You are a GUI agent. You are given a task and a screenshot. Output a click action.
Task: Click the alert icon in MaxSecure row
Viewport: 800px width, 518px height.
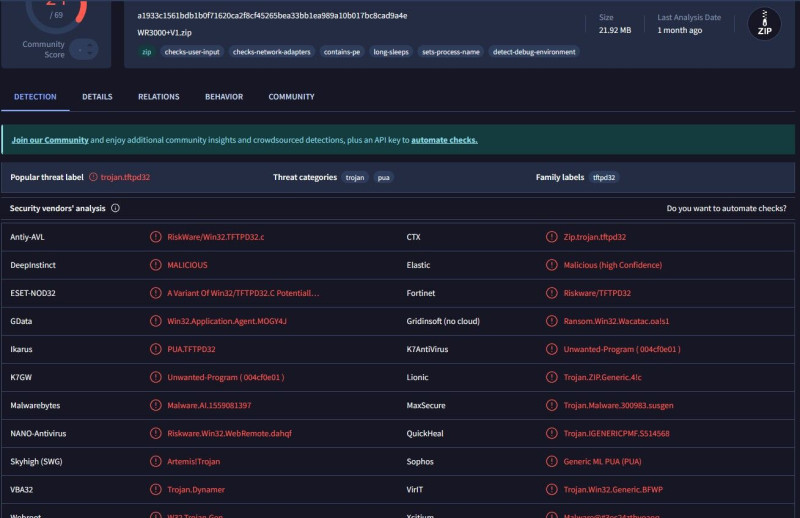(552, 405)
